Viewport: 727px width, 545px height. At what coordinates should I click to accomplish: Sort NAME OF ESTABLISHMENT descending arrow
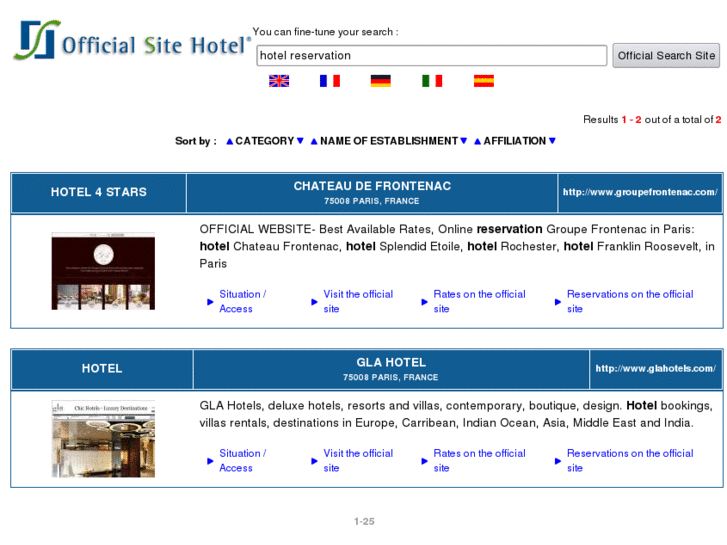464,141
